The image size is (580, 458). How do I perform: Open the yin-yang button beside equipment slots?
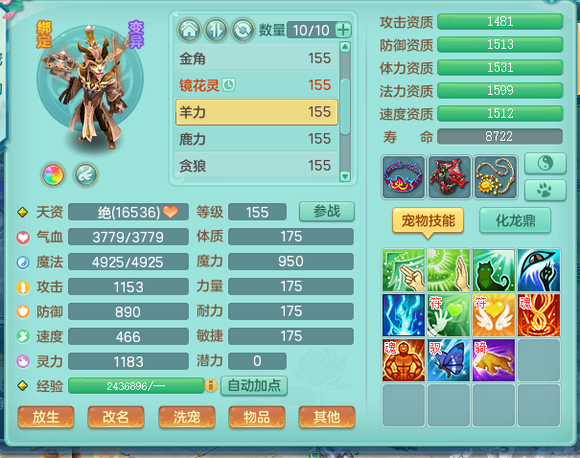(545, 163)
